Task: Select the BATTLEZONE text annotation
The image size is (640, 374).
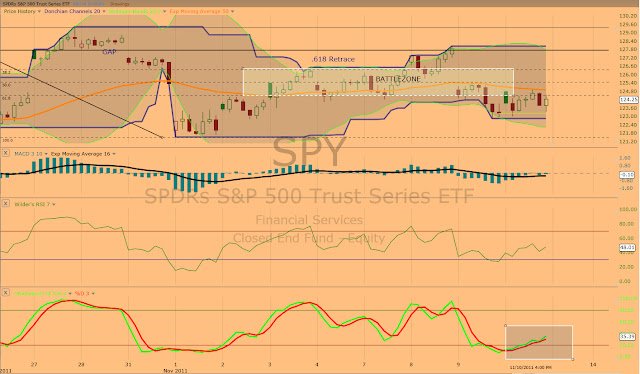Action: [x=398, y=79]
